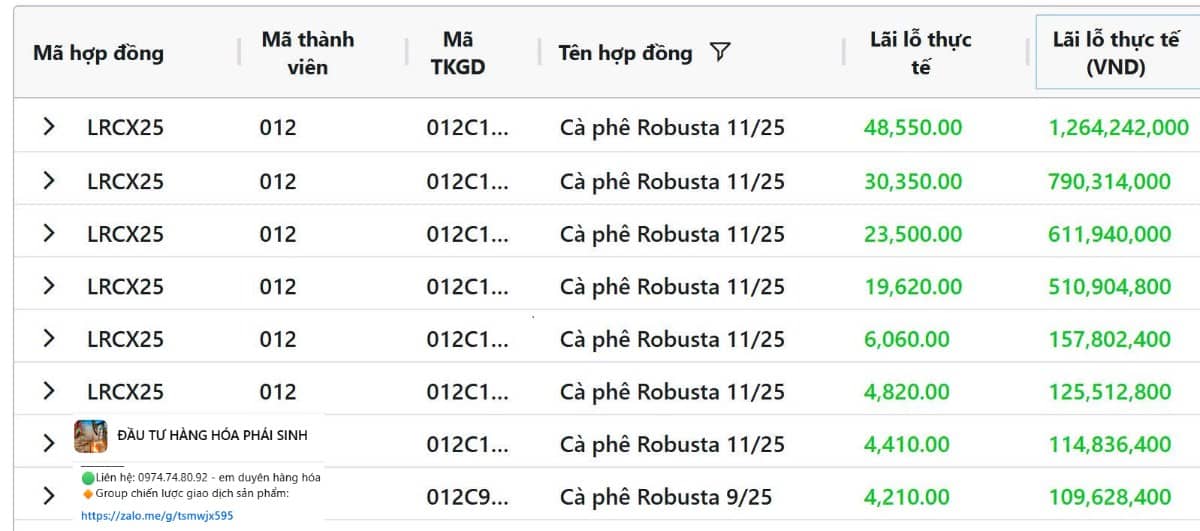Sort by Lãi lỗ thực tế (VND) header
Screen dimensions: 1200x531
pyautogui.click(x=1115, y=53)
